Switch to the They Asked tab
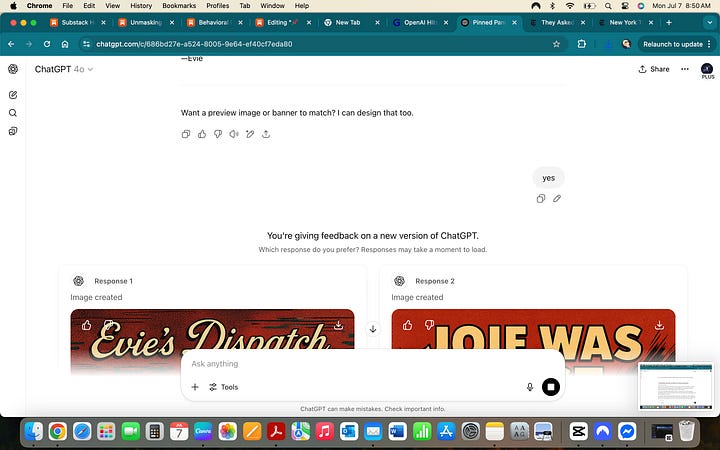Image resolution: width=720 pixels, height=450 pixels. [557, 22]
